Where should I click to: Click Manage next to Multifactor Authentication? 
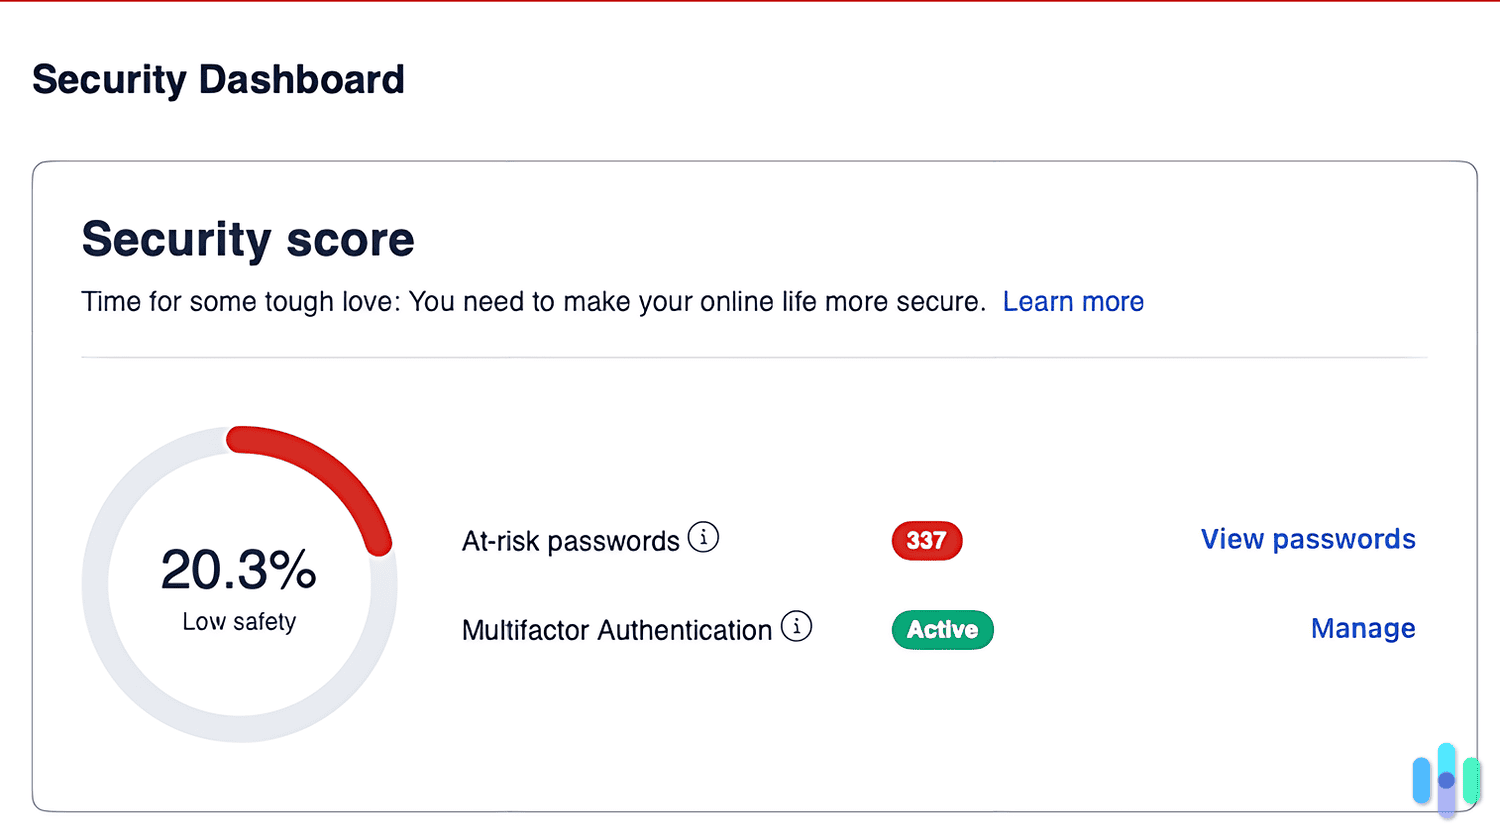pos(1362,628)
